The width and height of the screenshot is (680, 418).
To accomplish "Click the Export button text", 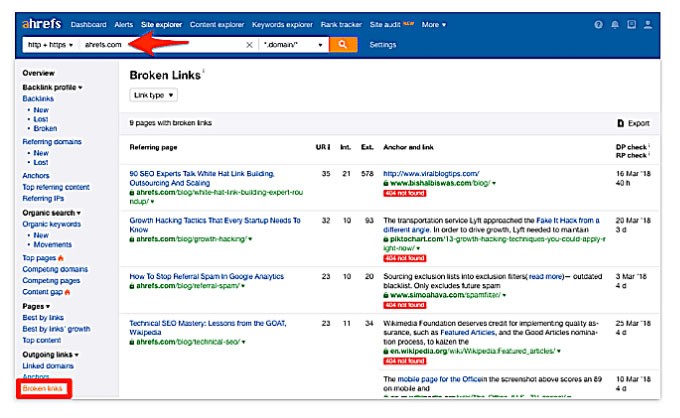I will (x=639, y=123).
